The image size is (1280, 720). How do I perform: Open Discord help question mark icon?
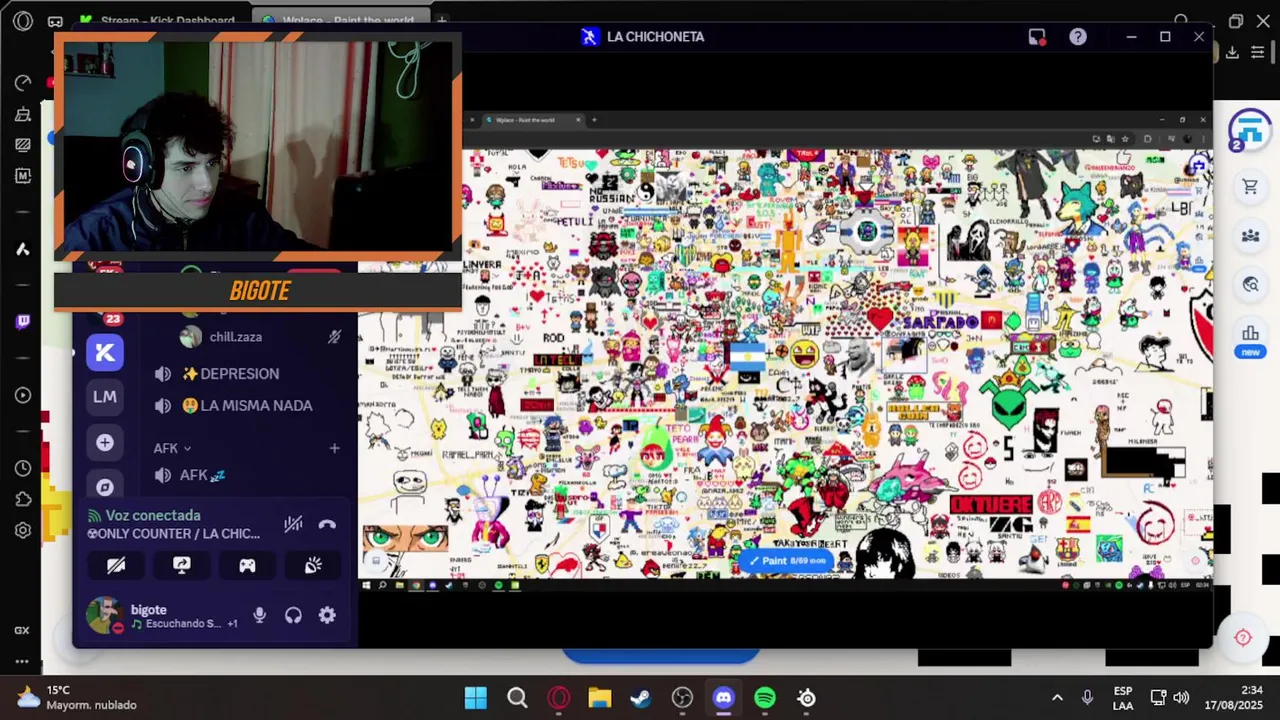1078,37
